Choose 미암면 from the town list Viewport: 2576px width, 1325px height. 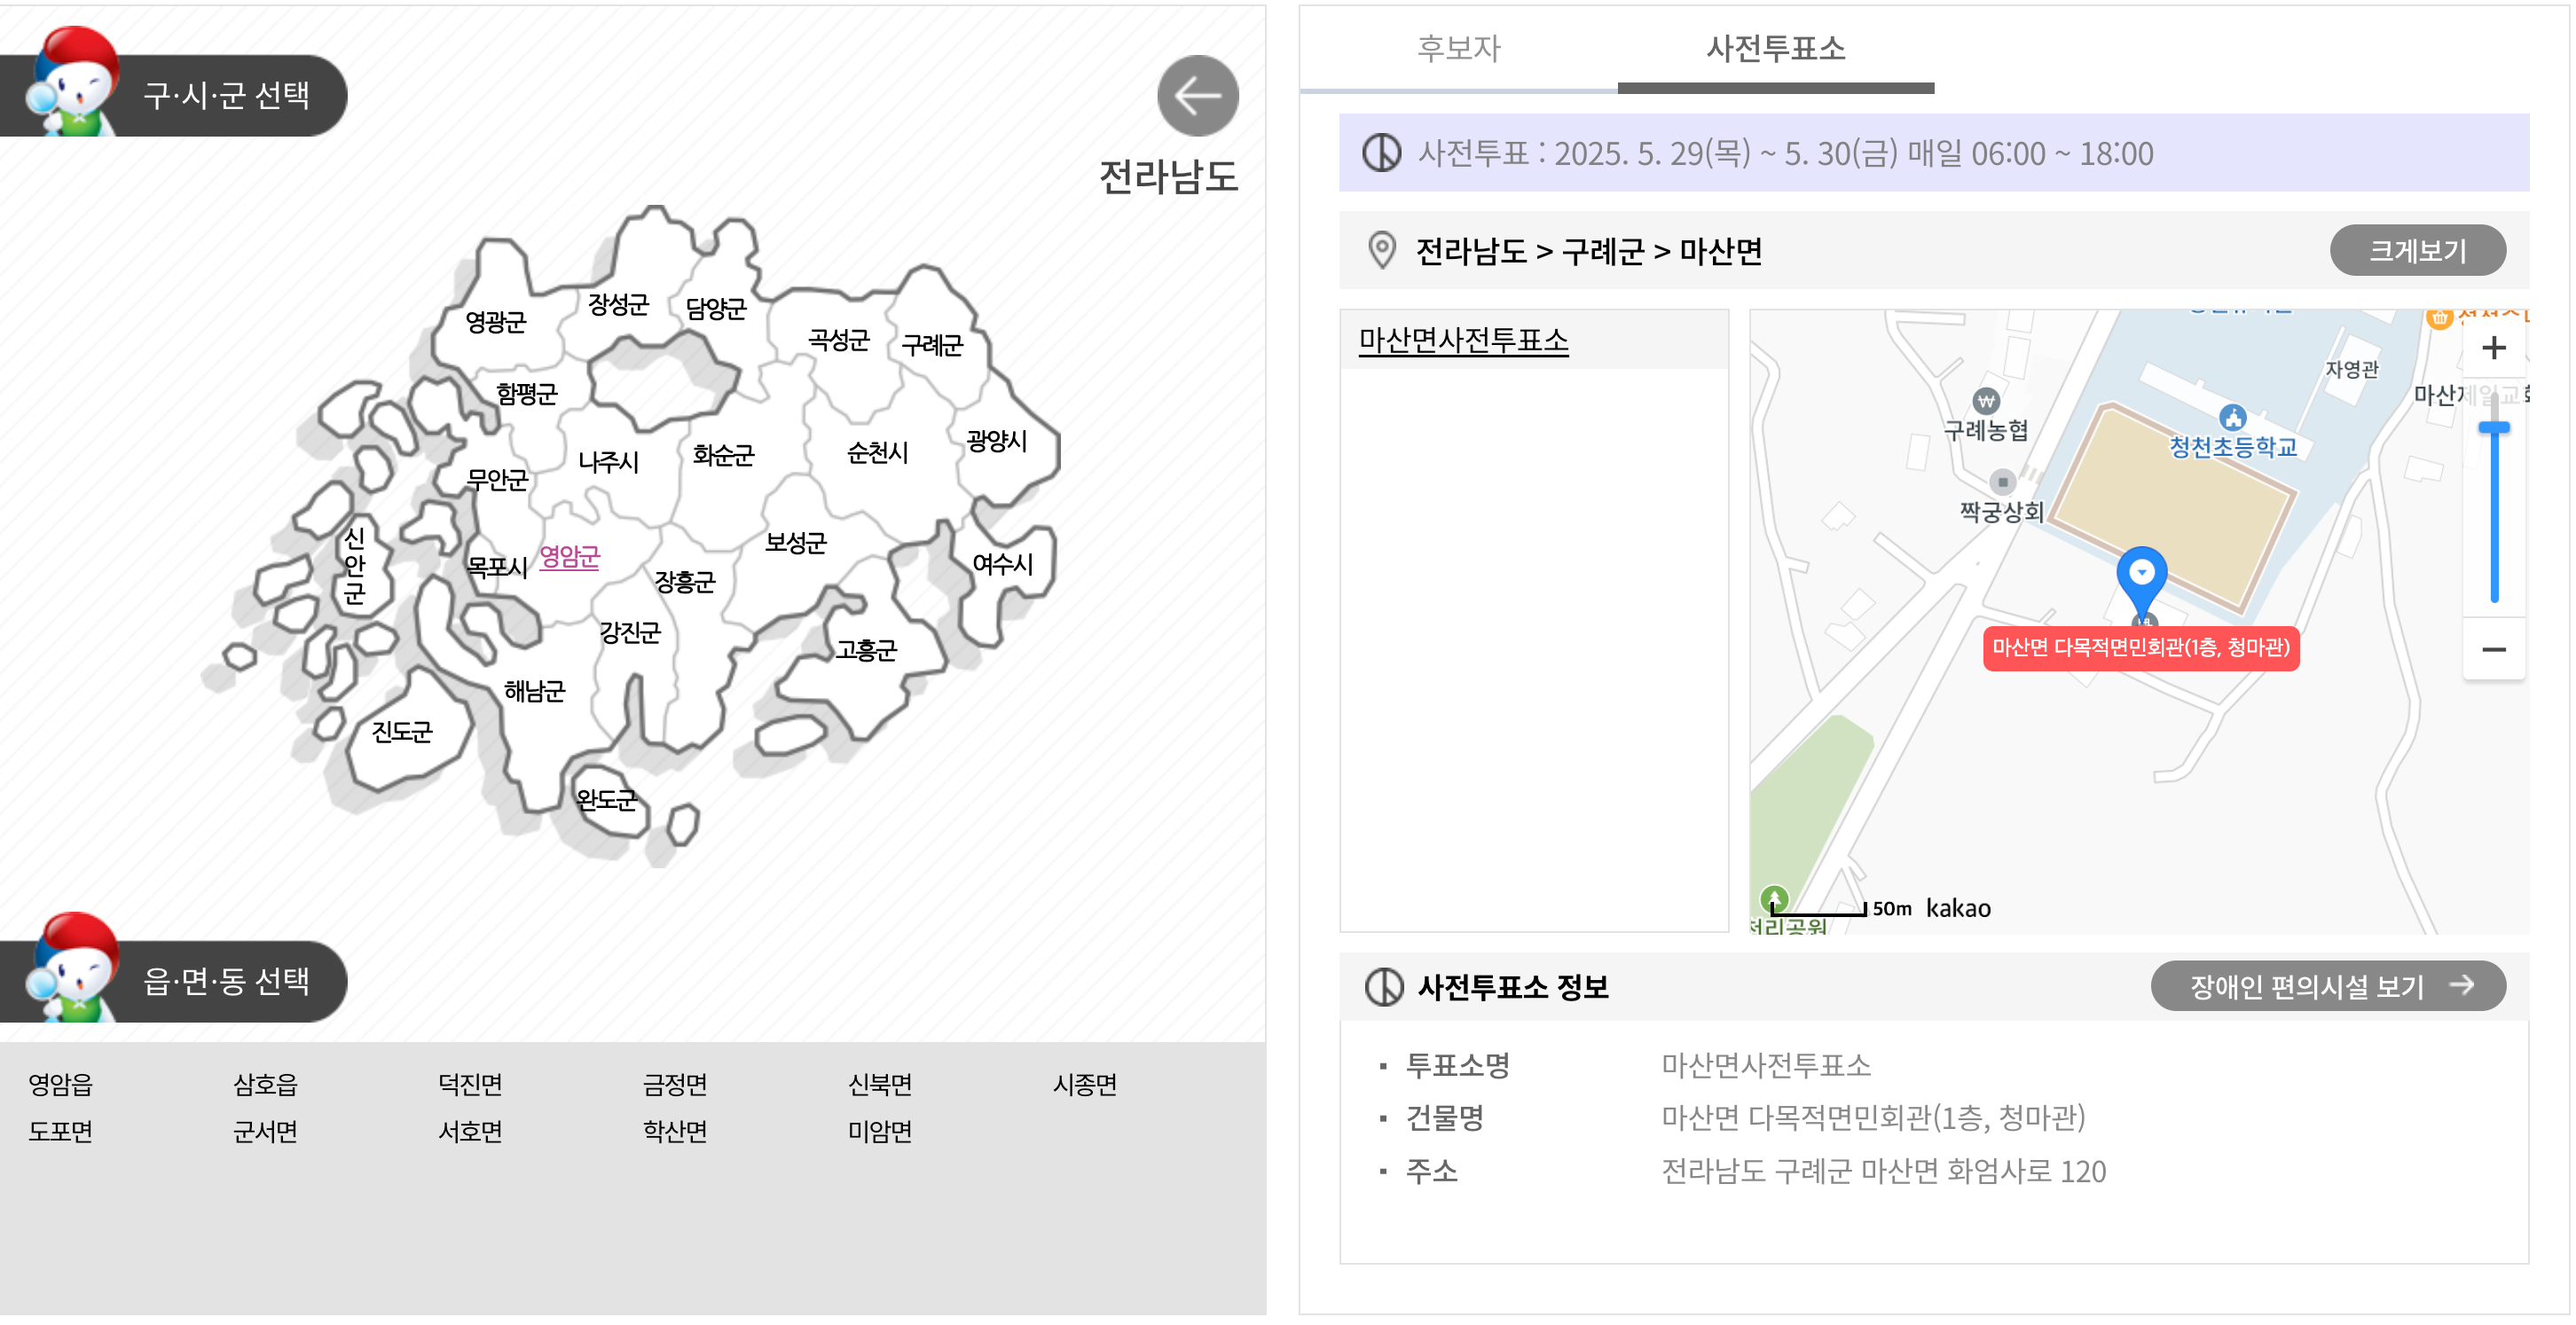pos(880,1131)
